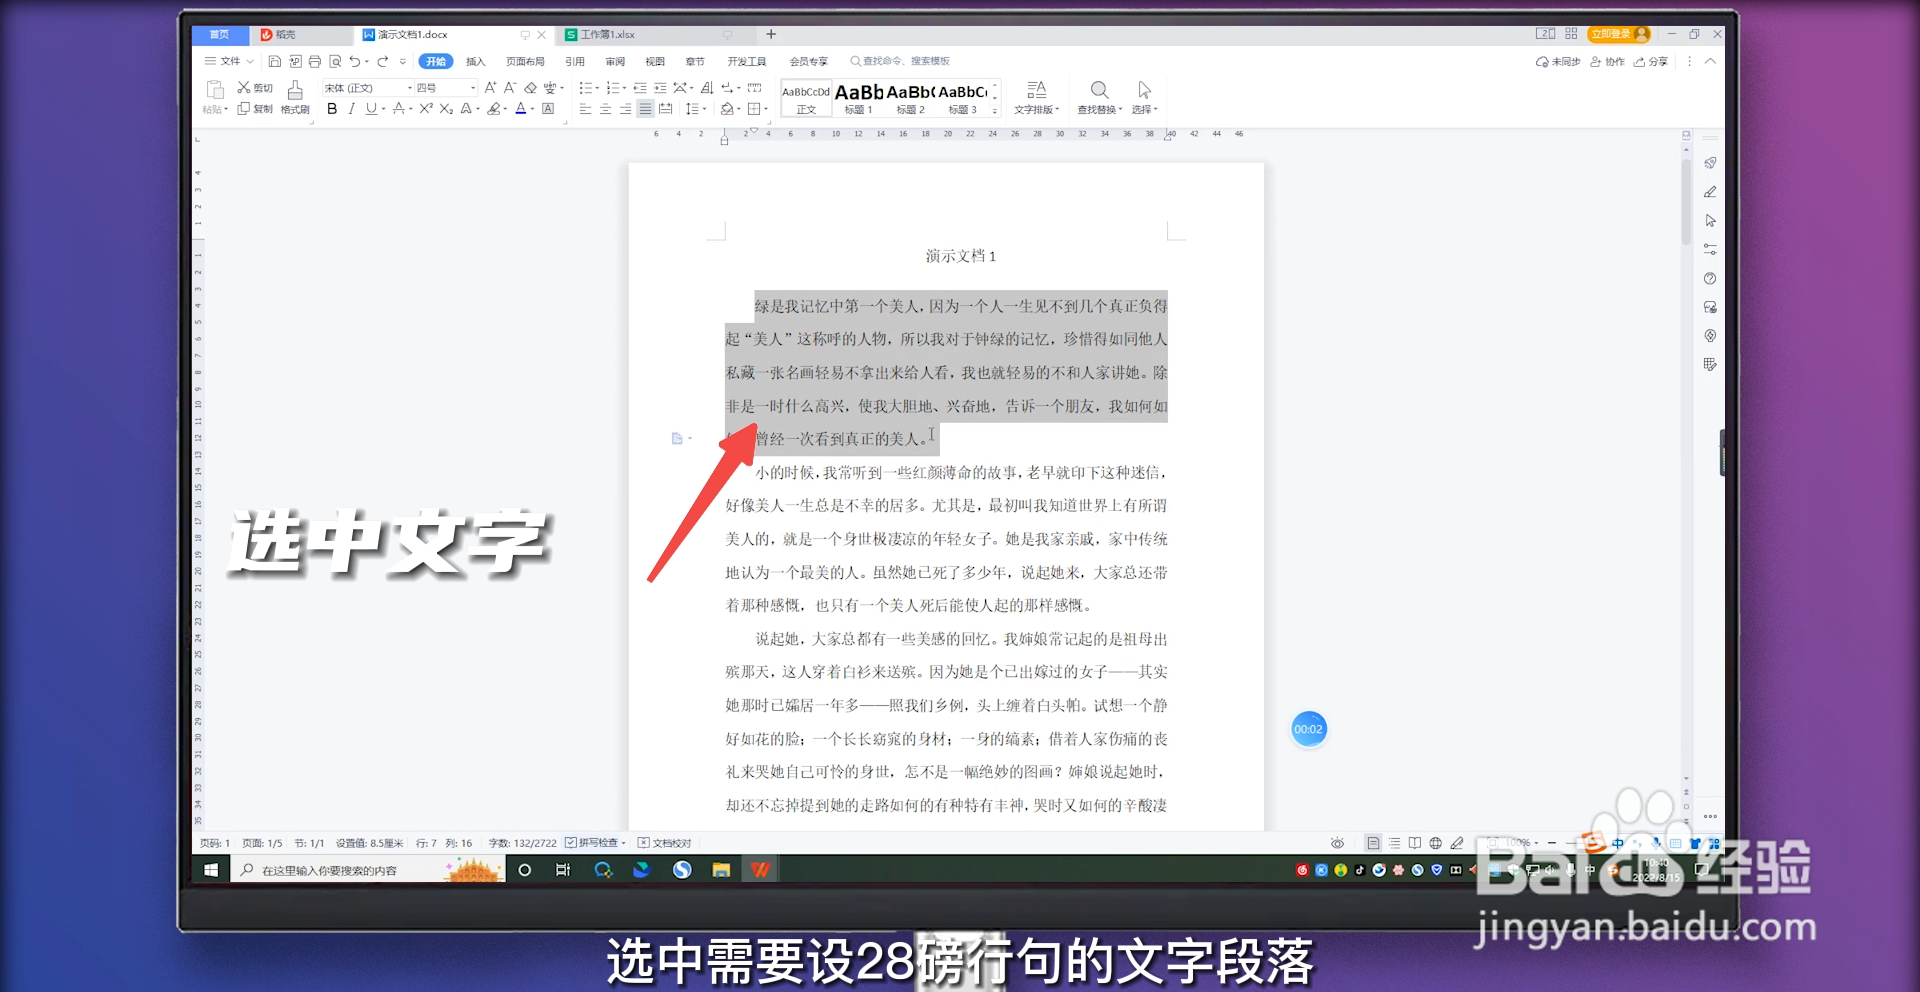Open the 插入 ribbon tab

pyautogui.click(x=476, y=61)
